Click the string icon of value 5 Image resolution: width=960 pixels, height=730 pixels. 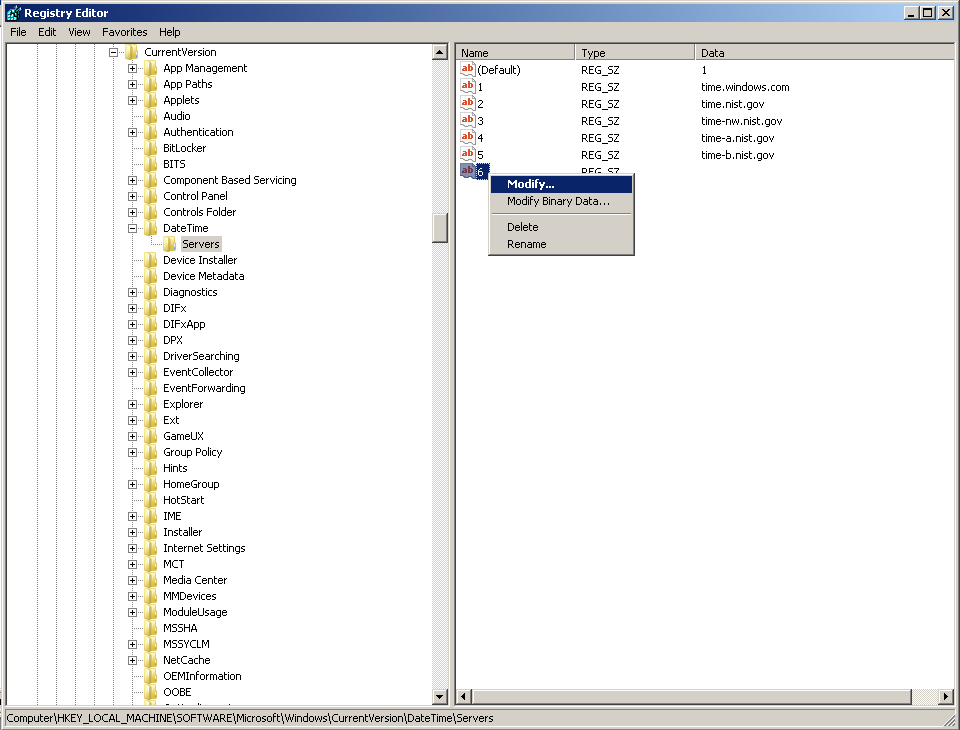pos(468,154)
